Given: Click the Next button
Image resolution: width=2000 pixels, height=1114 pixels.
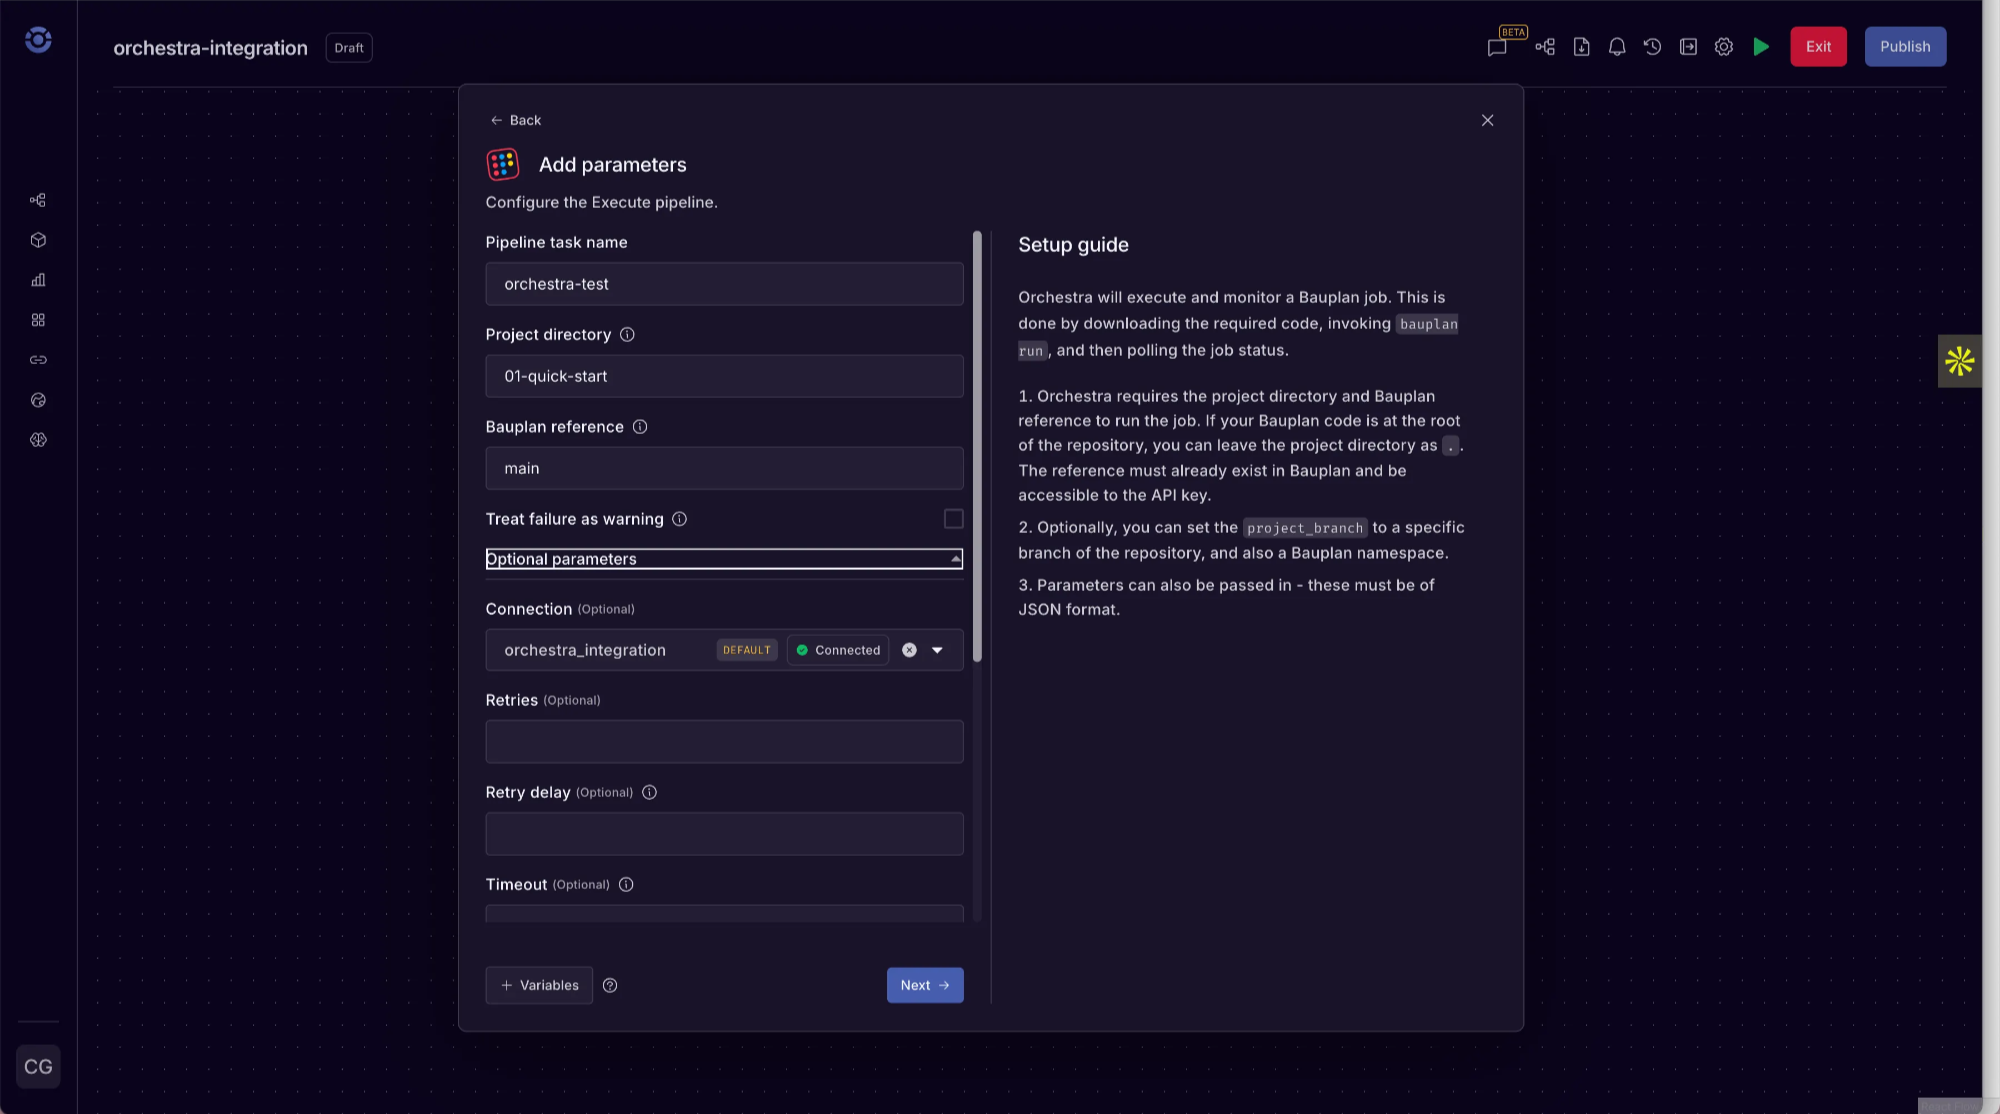Looking at the screenshot, I should tap(924, 985).
